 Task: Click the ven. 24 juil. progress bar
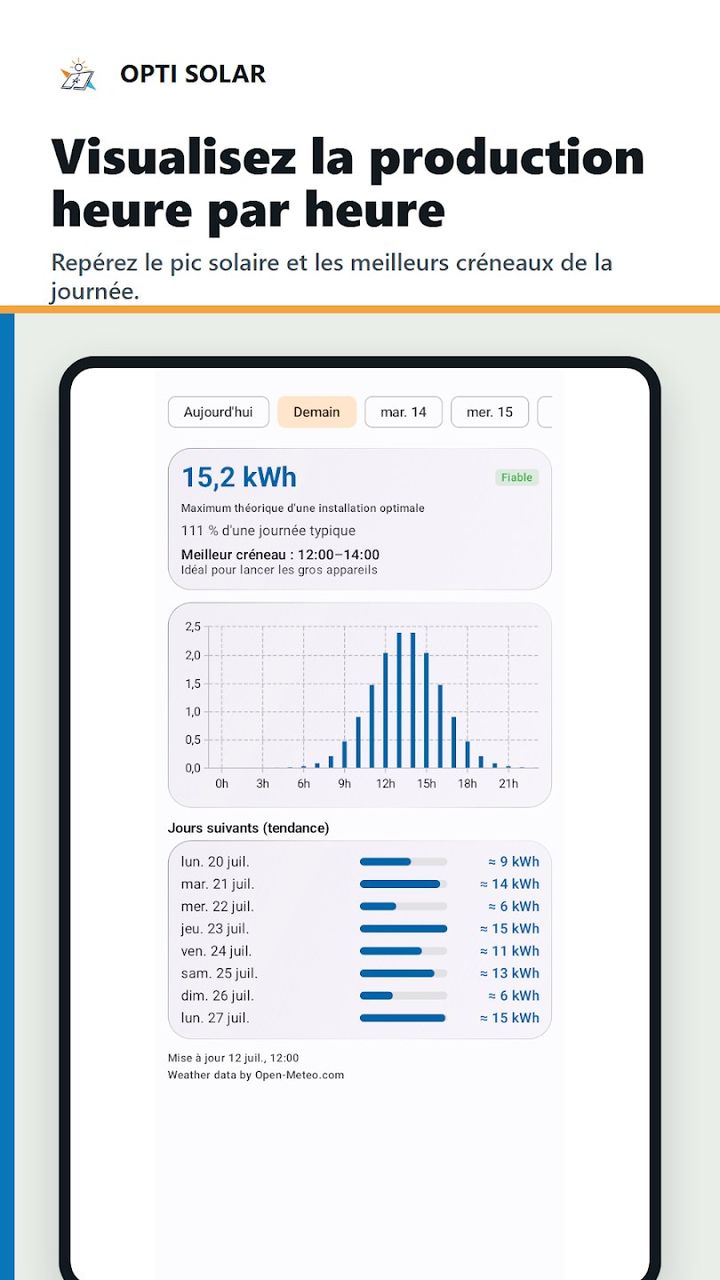coord(403,951)
